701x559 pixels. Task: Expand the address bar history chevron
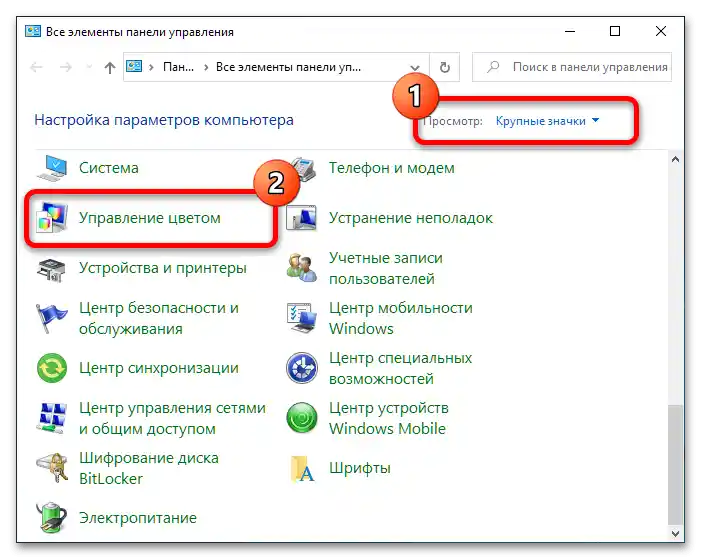(415, 68)
